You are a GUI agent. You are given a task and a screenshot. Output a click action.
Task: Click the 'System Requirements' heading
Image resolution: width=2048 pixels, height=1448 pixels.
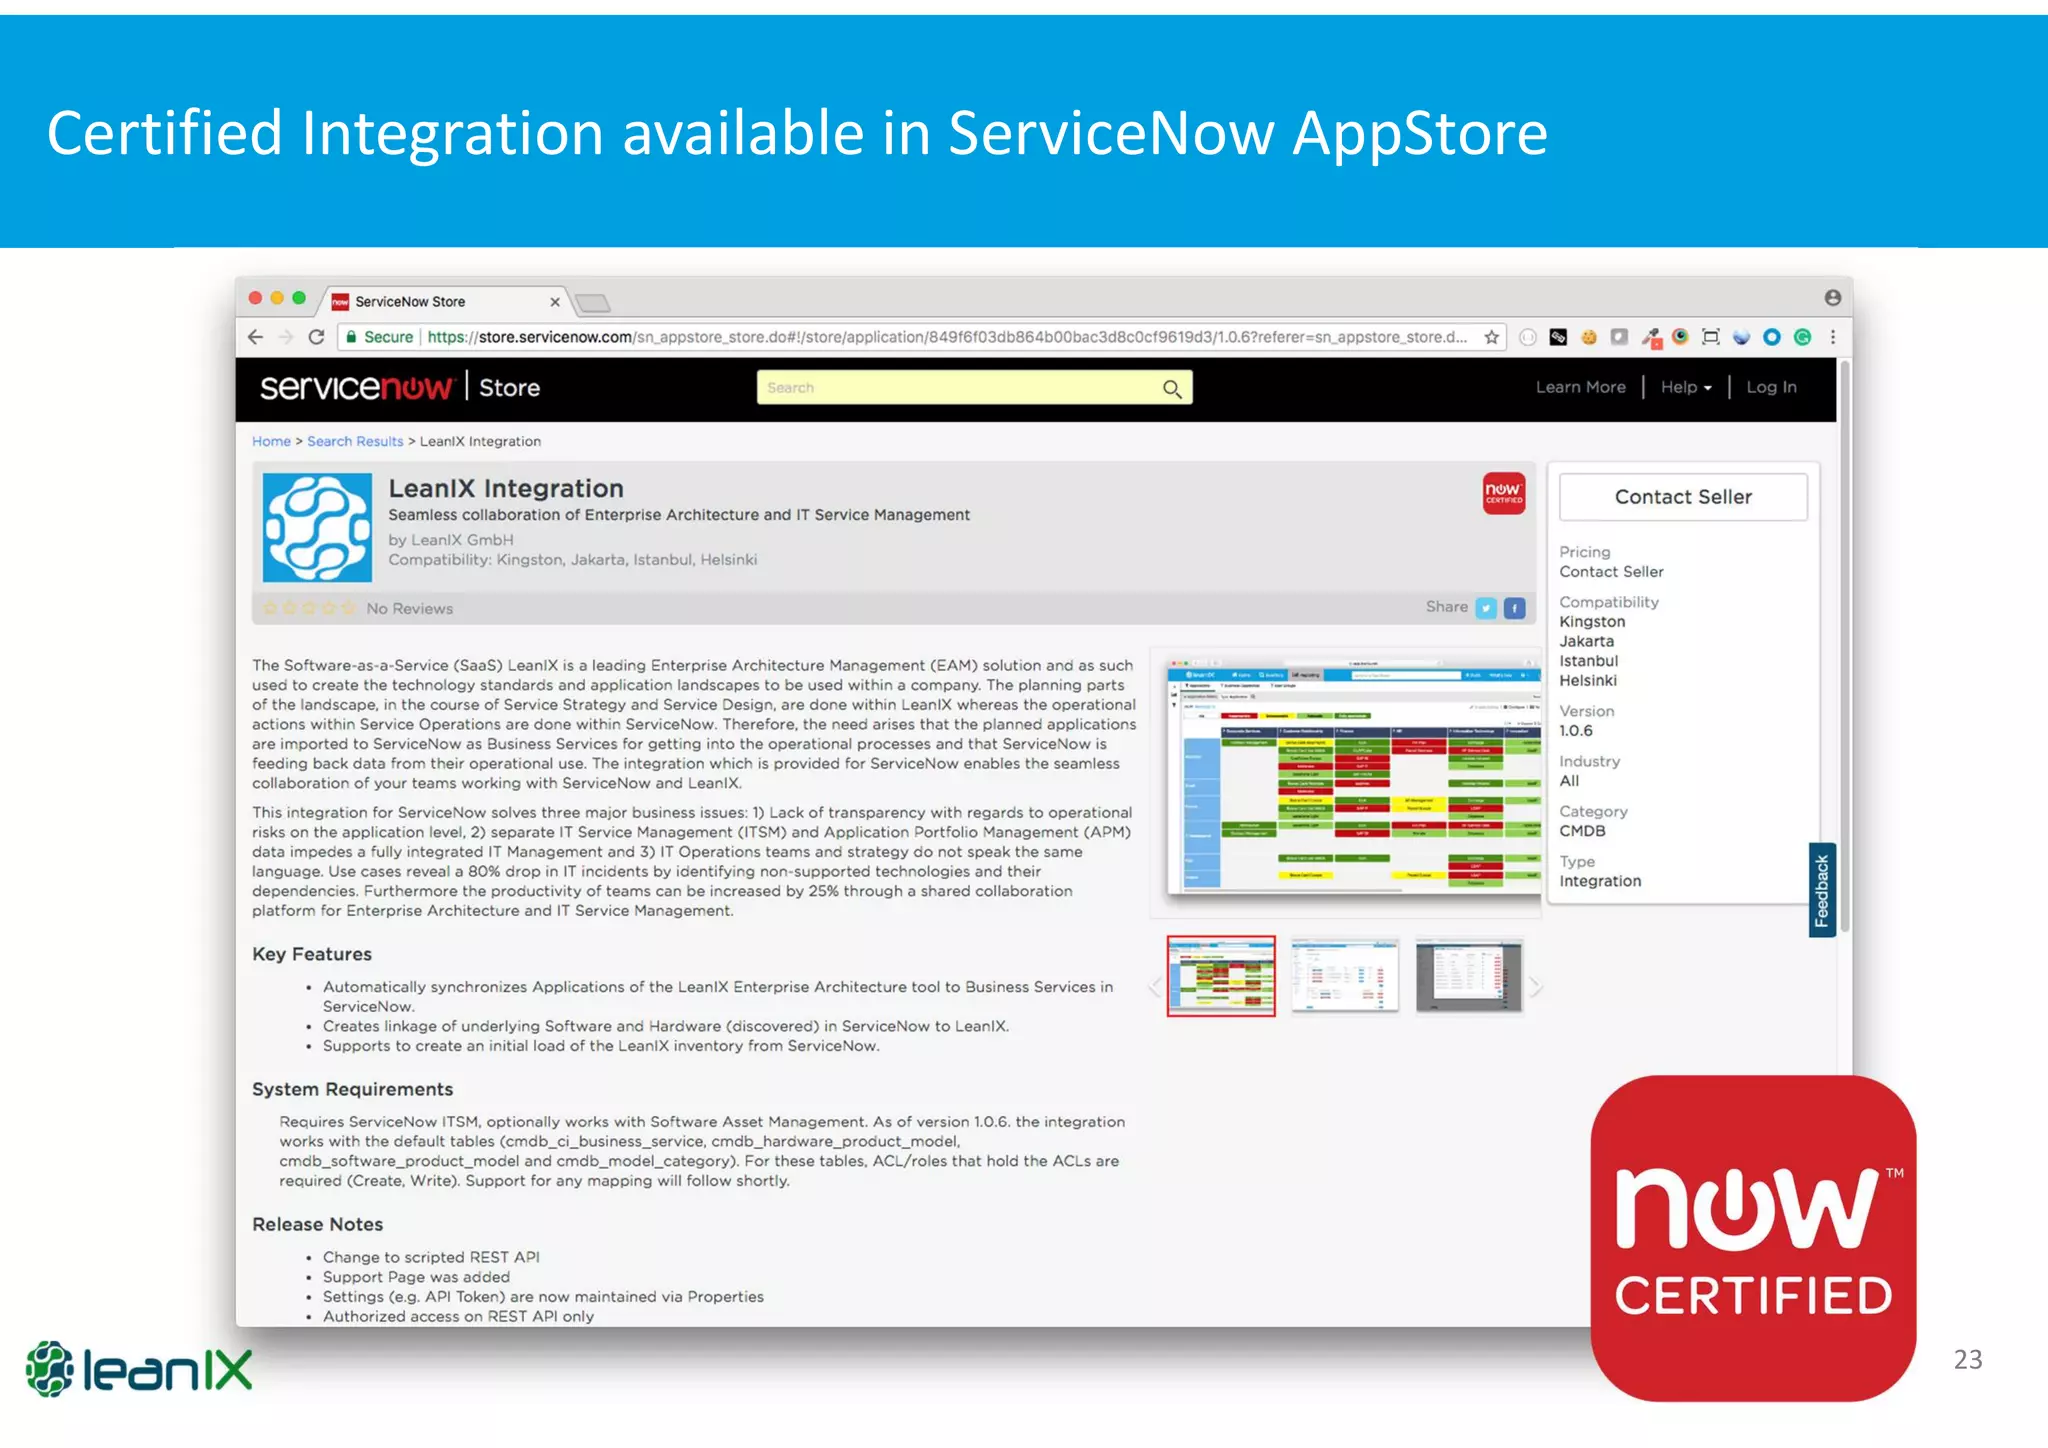(352, 1089)
